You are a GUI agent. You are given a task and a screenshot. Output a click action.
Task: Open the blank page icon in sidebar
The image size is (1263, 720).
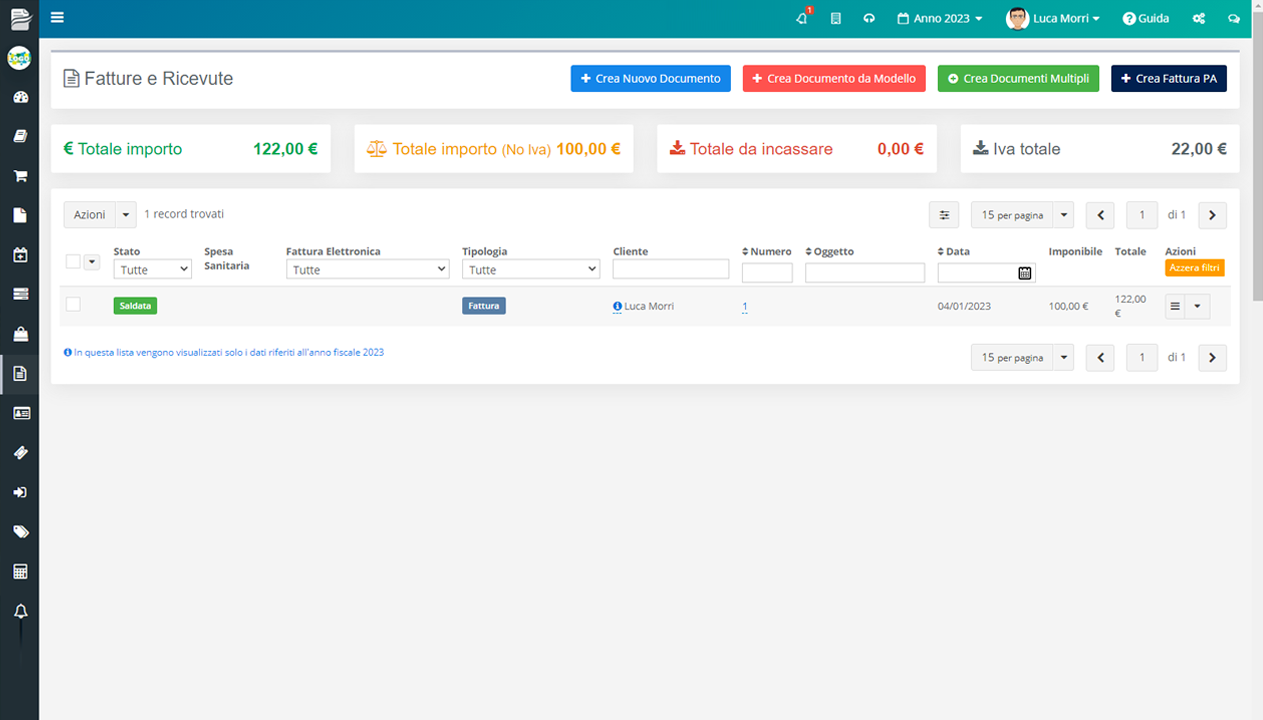click(x=20, y=215)
